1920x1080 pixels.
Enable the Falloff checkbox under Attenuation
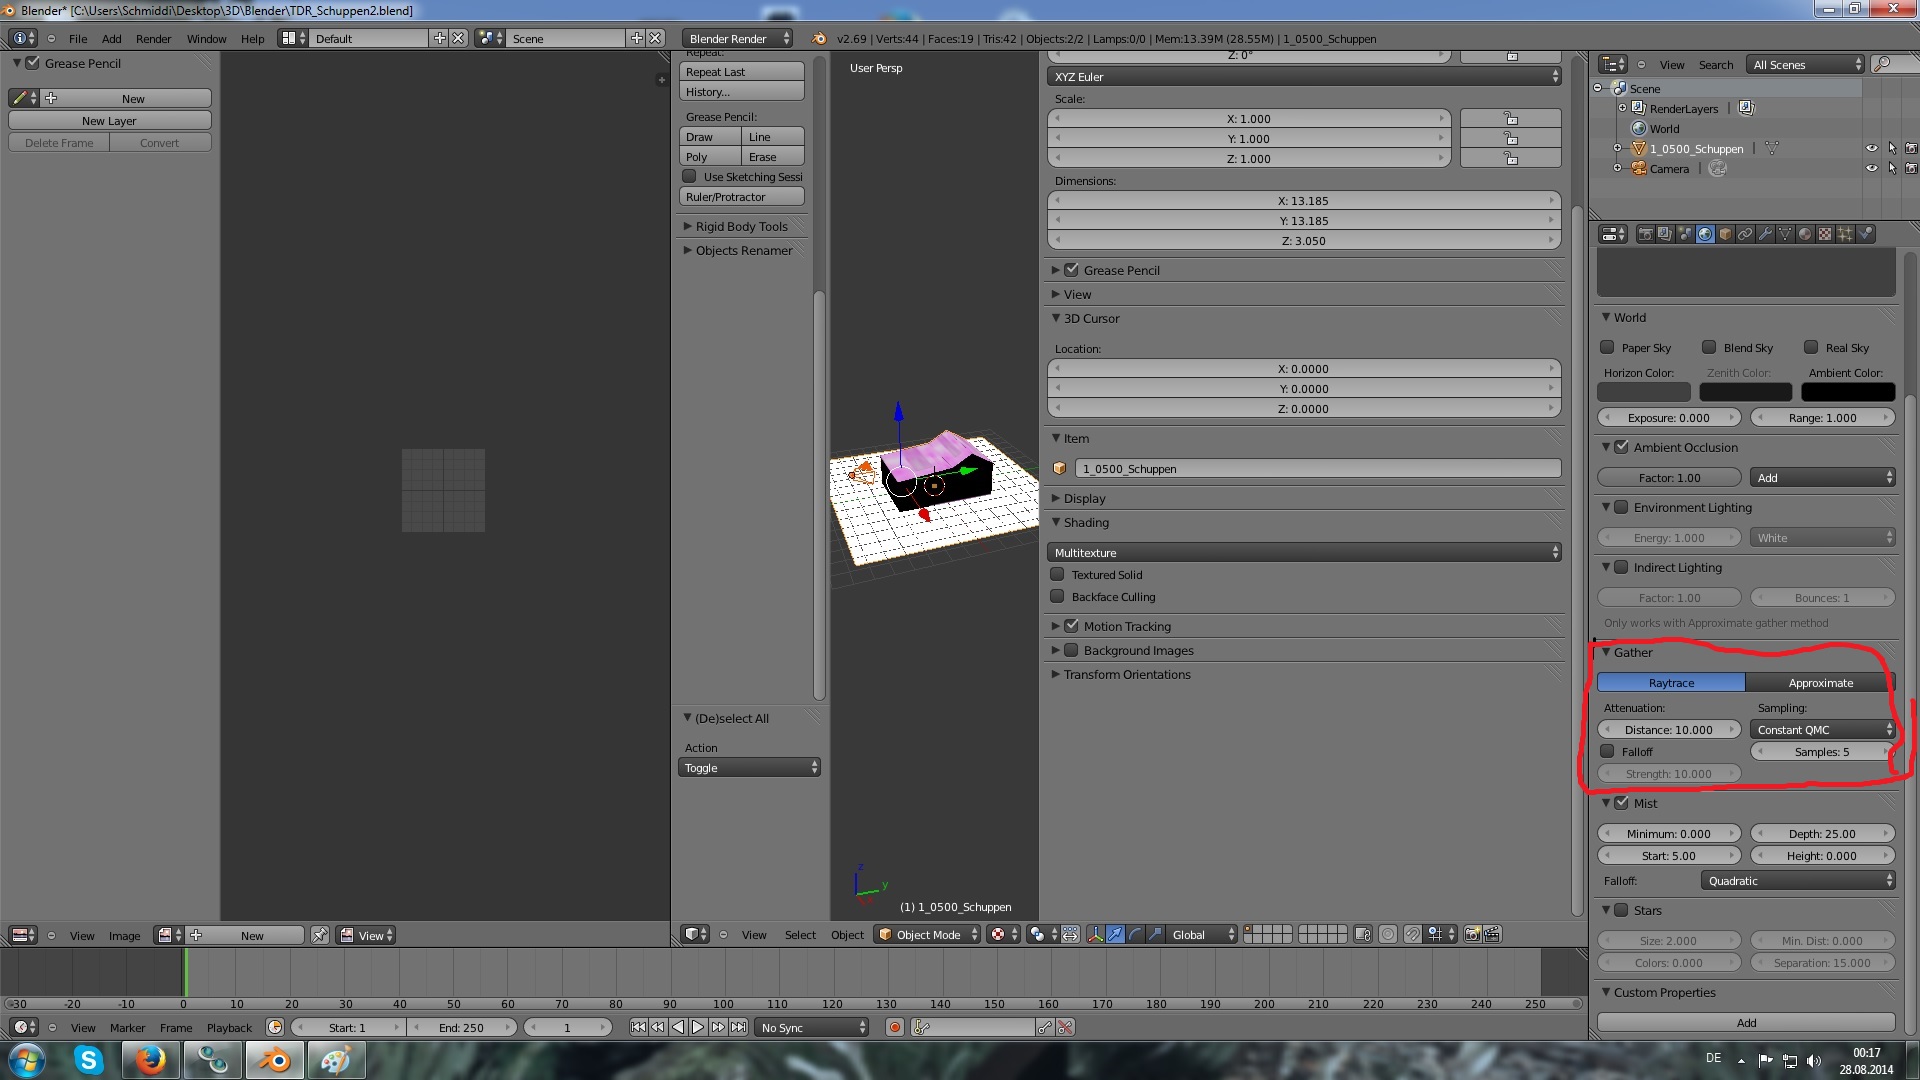point(1608,751)
